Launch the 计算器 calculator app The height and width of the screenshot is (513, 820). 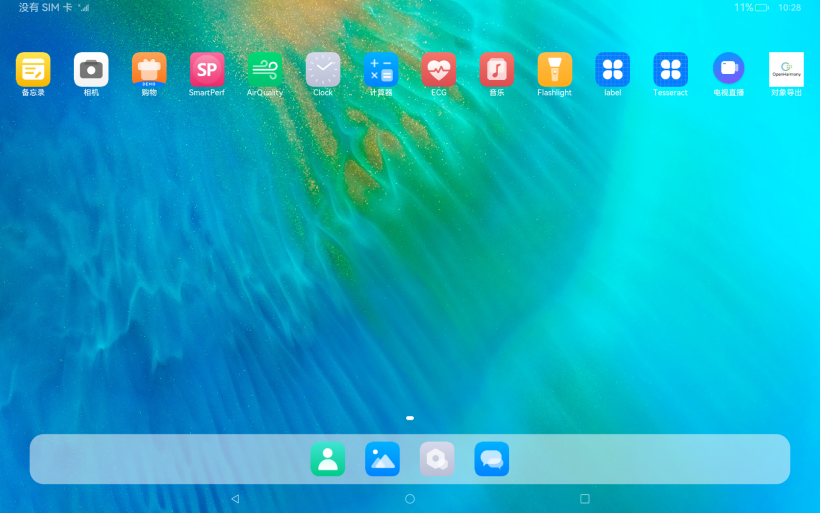381,69
